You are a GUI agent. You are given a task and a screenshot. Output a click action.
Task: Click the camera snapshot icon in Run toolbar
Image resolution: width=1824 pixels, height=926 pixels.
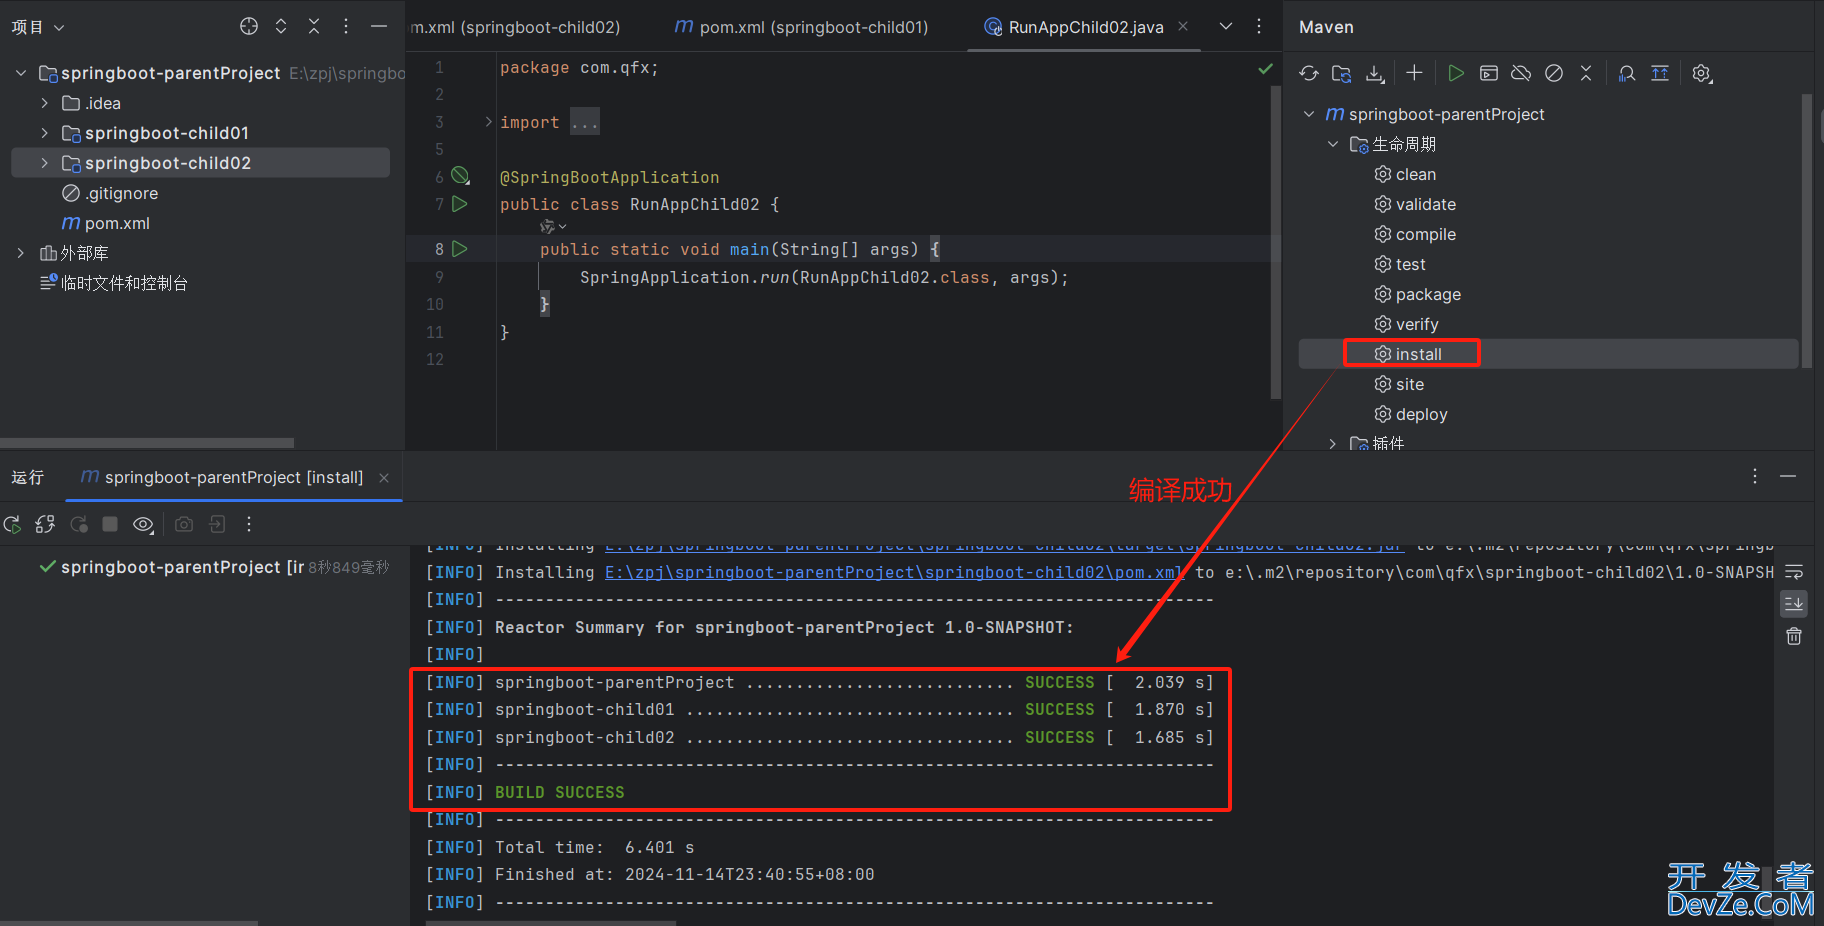184,524
